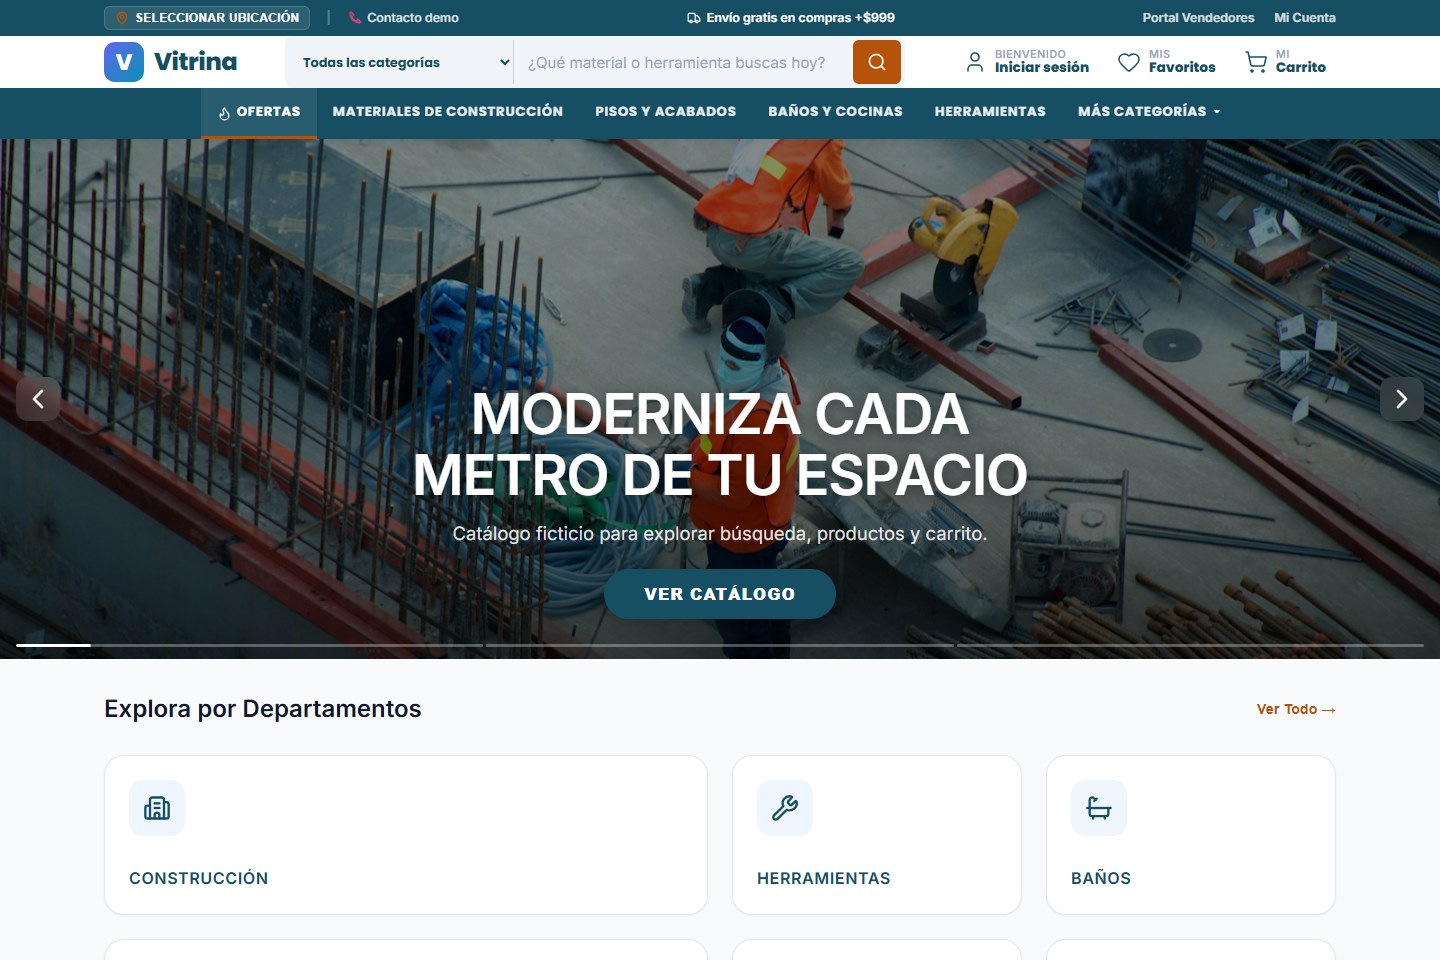1440x960 pixels.
Task: Click the first carousel progress bar segment
Action: [x=249, y=645]
